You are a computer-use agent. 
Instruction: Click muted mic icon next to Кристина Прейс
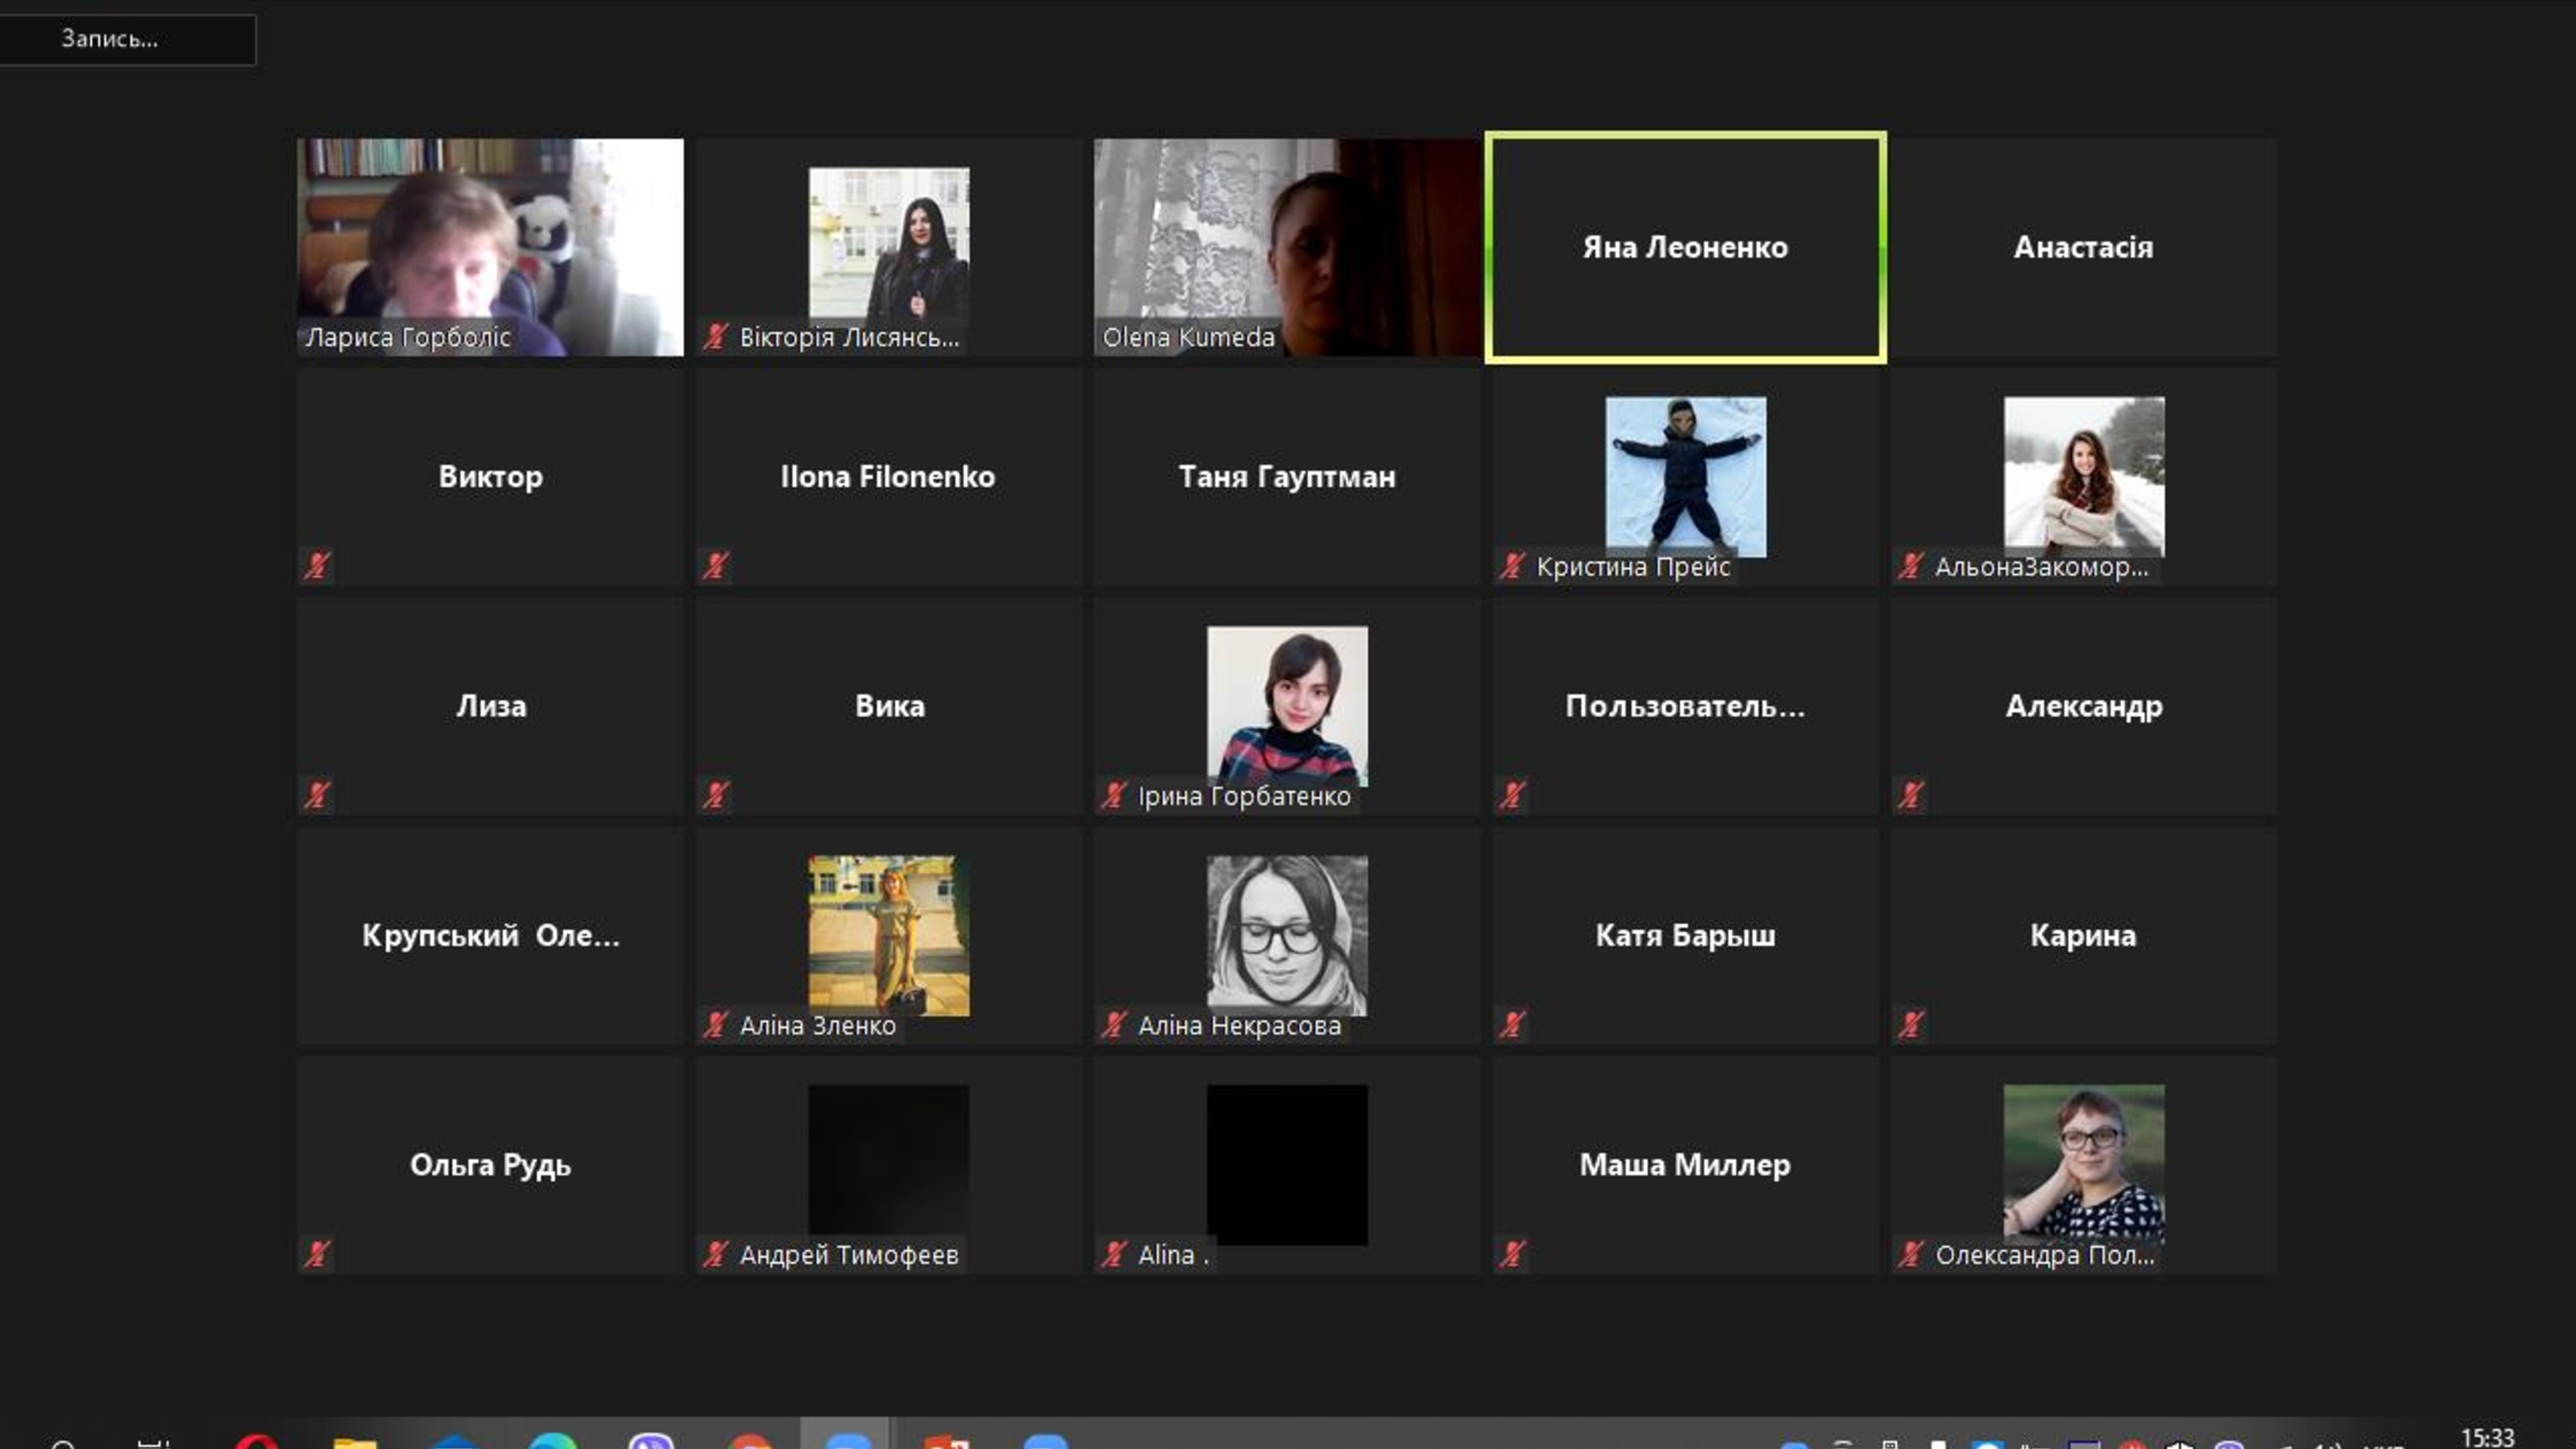(x=1512, y=566)
